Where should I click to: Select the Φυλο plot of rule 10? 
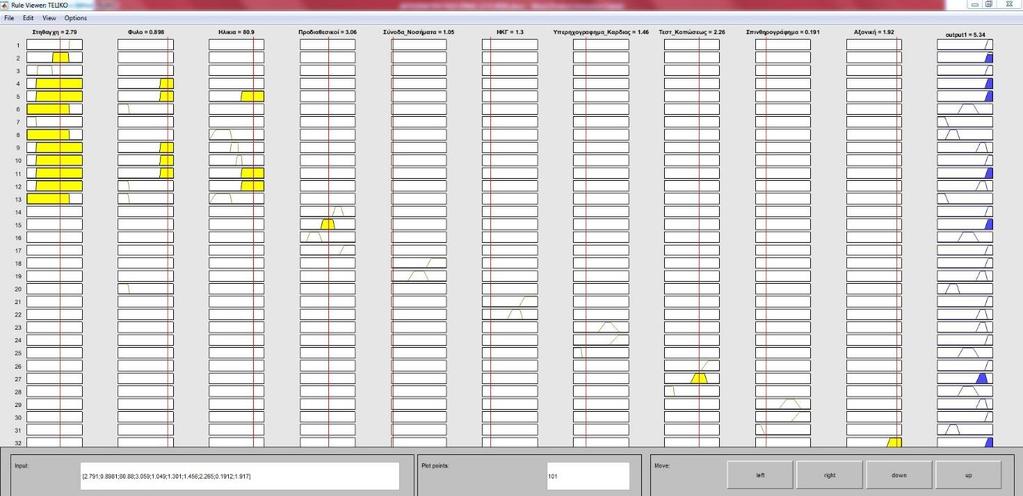pos(145,160)
